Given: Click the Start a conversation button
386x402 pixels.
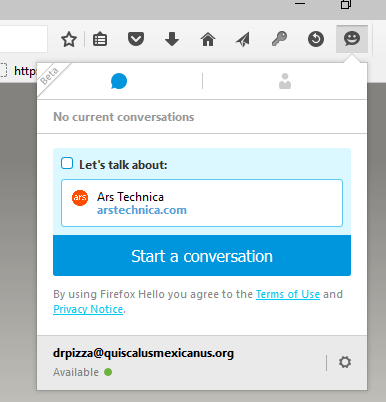Looking at the screenshot, I should [x=202, y=256].
